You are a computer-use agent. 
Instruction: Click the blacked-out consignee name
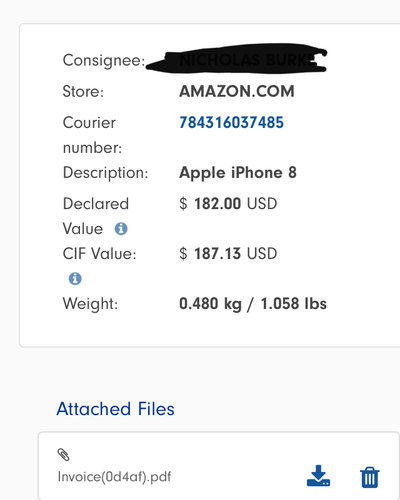(237, 58)
